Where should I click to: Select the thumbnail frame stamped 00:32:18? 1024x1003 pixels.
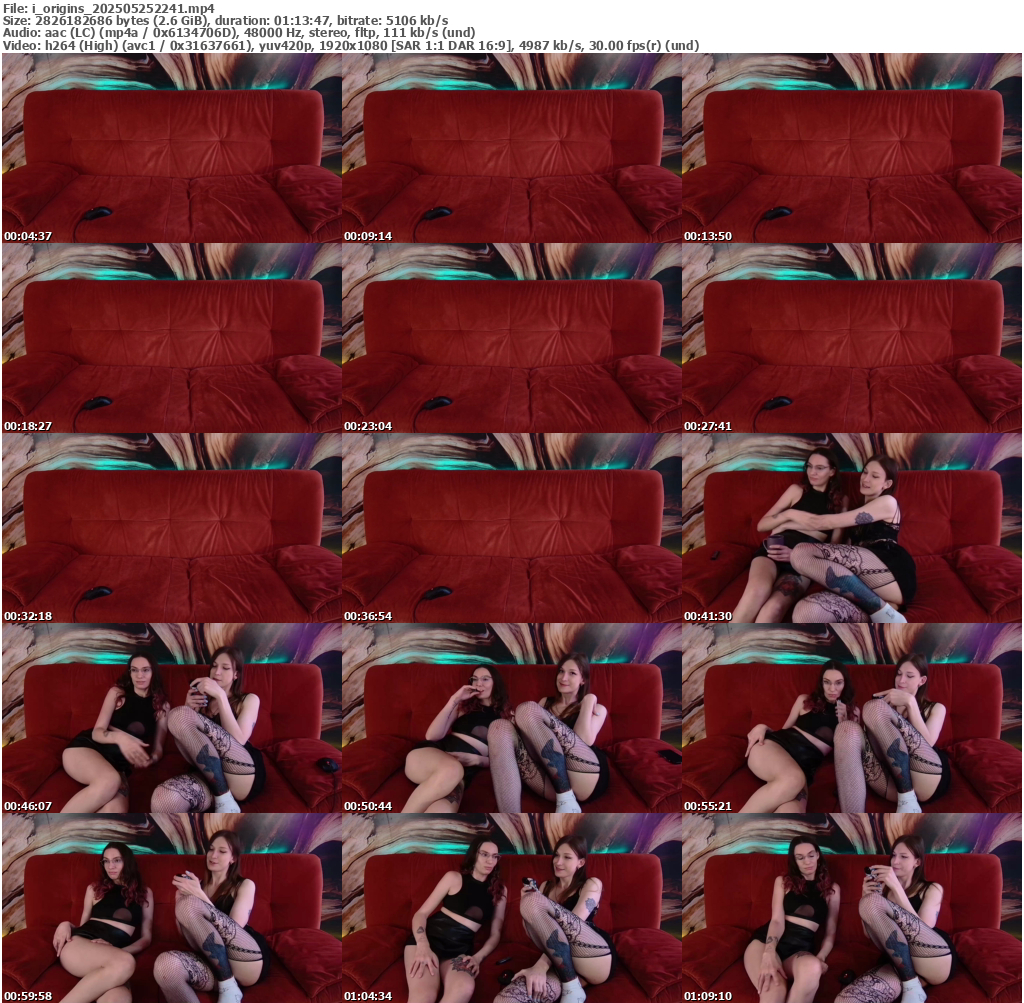(172, 528)
